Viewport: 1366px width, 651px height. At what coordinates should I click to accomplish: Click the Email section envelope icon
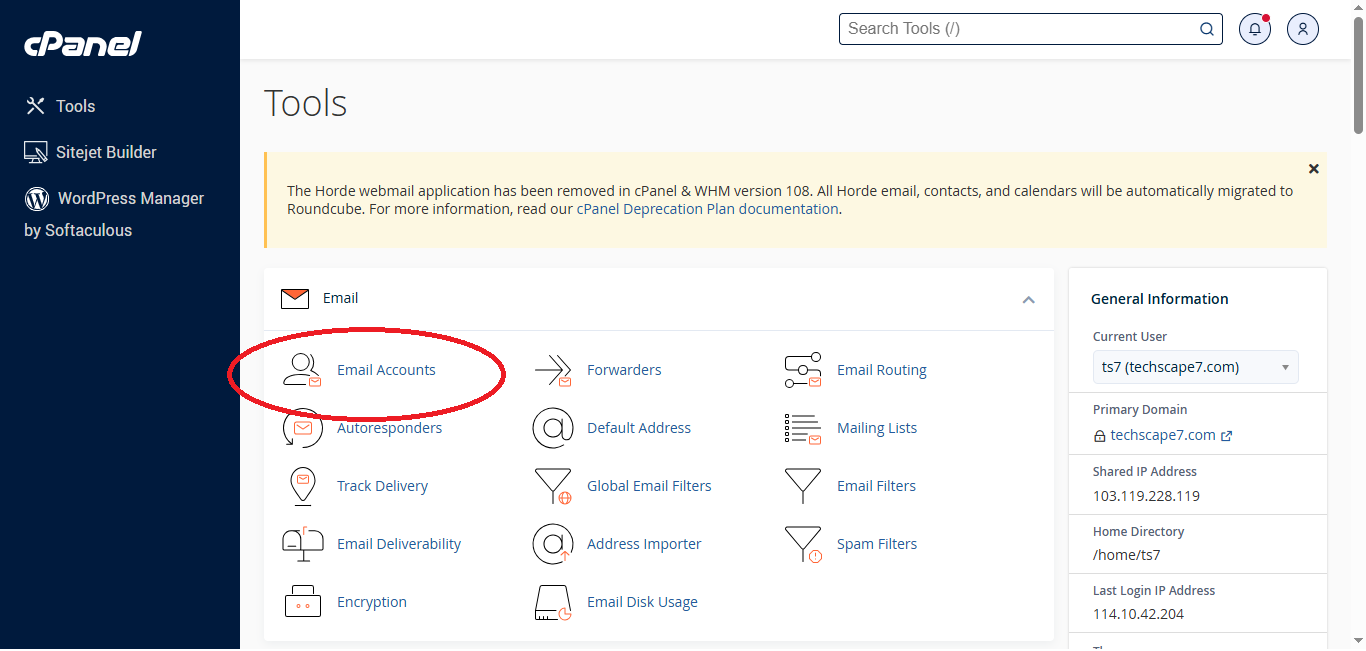click(x=294, y=298)
